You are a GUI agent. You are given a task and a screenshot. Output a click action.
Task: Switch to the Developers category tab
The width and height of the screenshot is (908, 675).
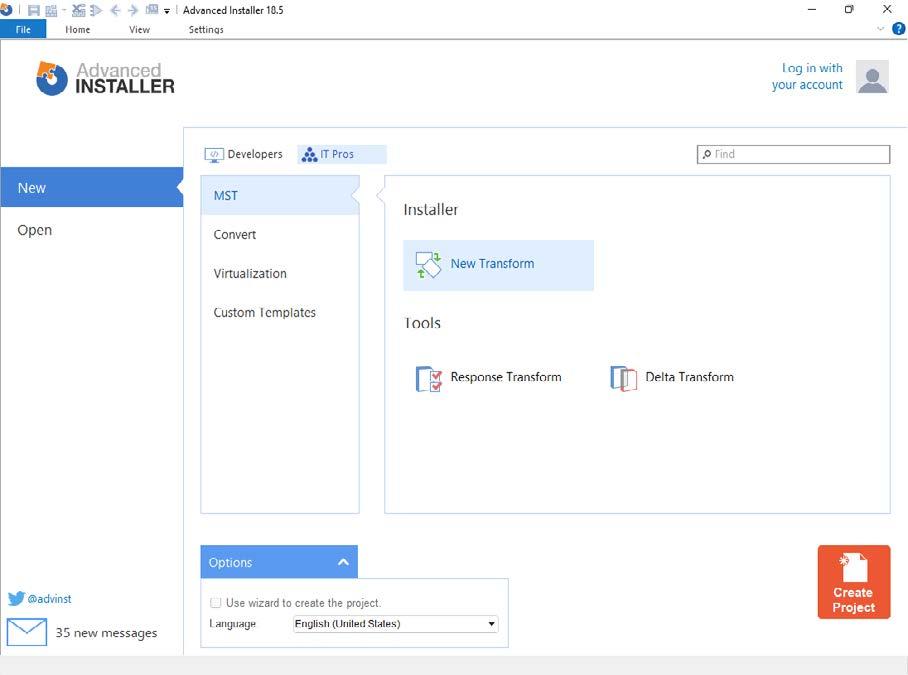pyautogui.click(x=243, y=155)
